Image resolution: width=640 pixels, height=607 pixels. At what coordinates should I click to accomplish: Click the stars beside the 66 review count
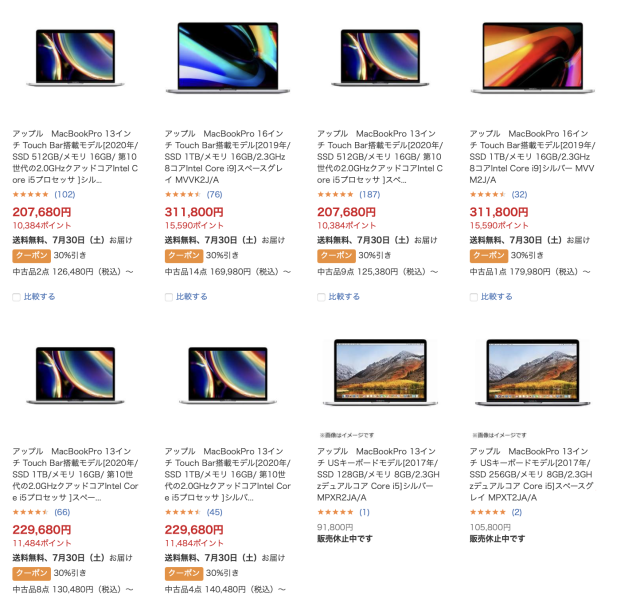(x=30, y=512)
